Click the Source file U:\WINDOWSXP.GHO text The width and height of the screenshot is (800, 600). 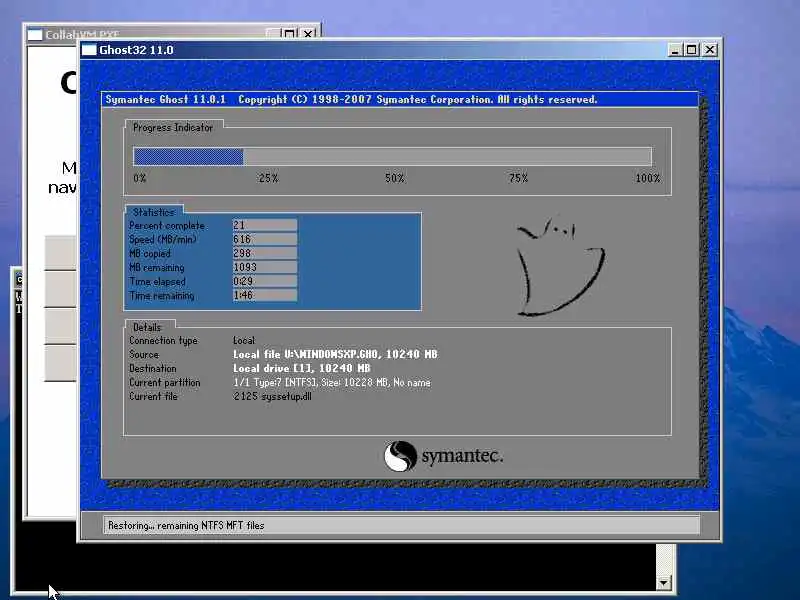(x=335, y=354)
